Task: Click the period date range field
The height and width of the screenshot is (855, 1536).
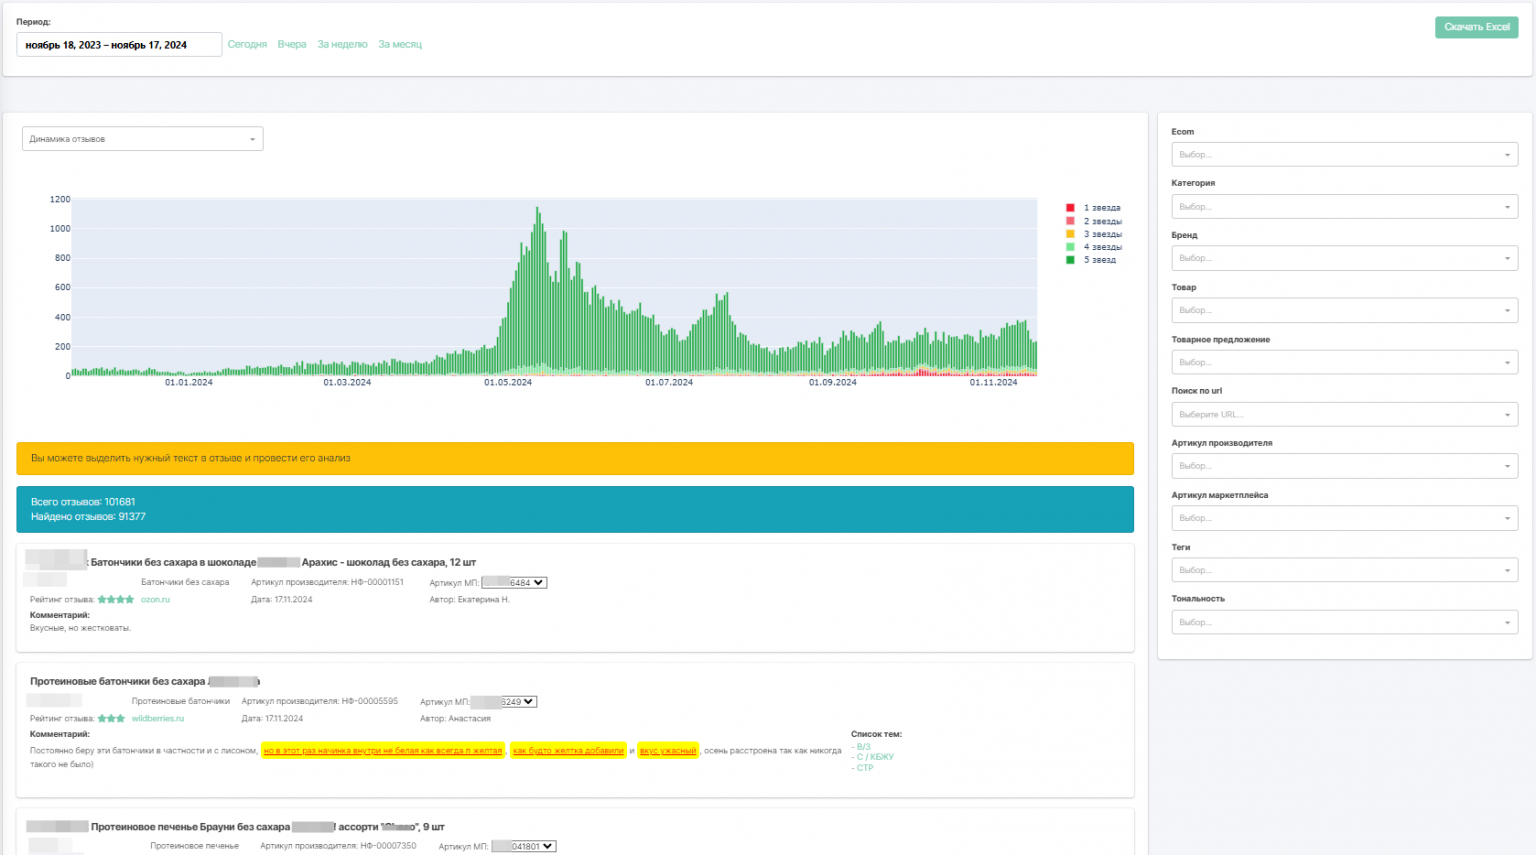Action: pos(119,45)
